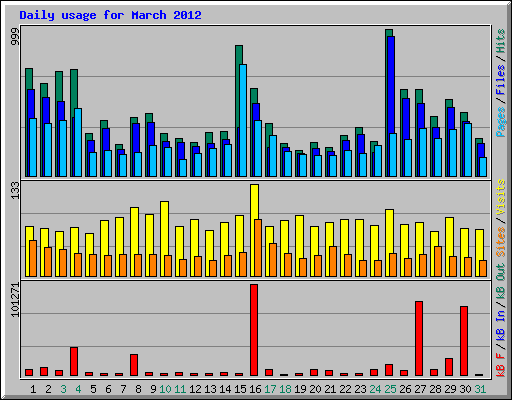Click the 'Hits' legend label
The image size is (512, 400).
501,41
